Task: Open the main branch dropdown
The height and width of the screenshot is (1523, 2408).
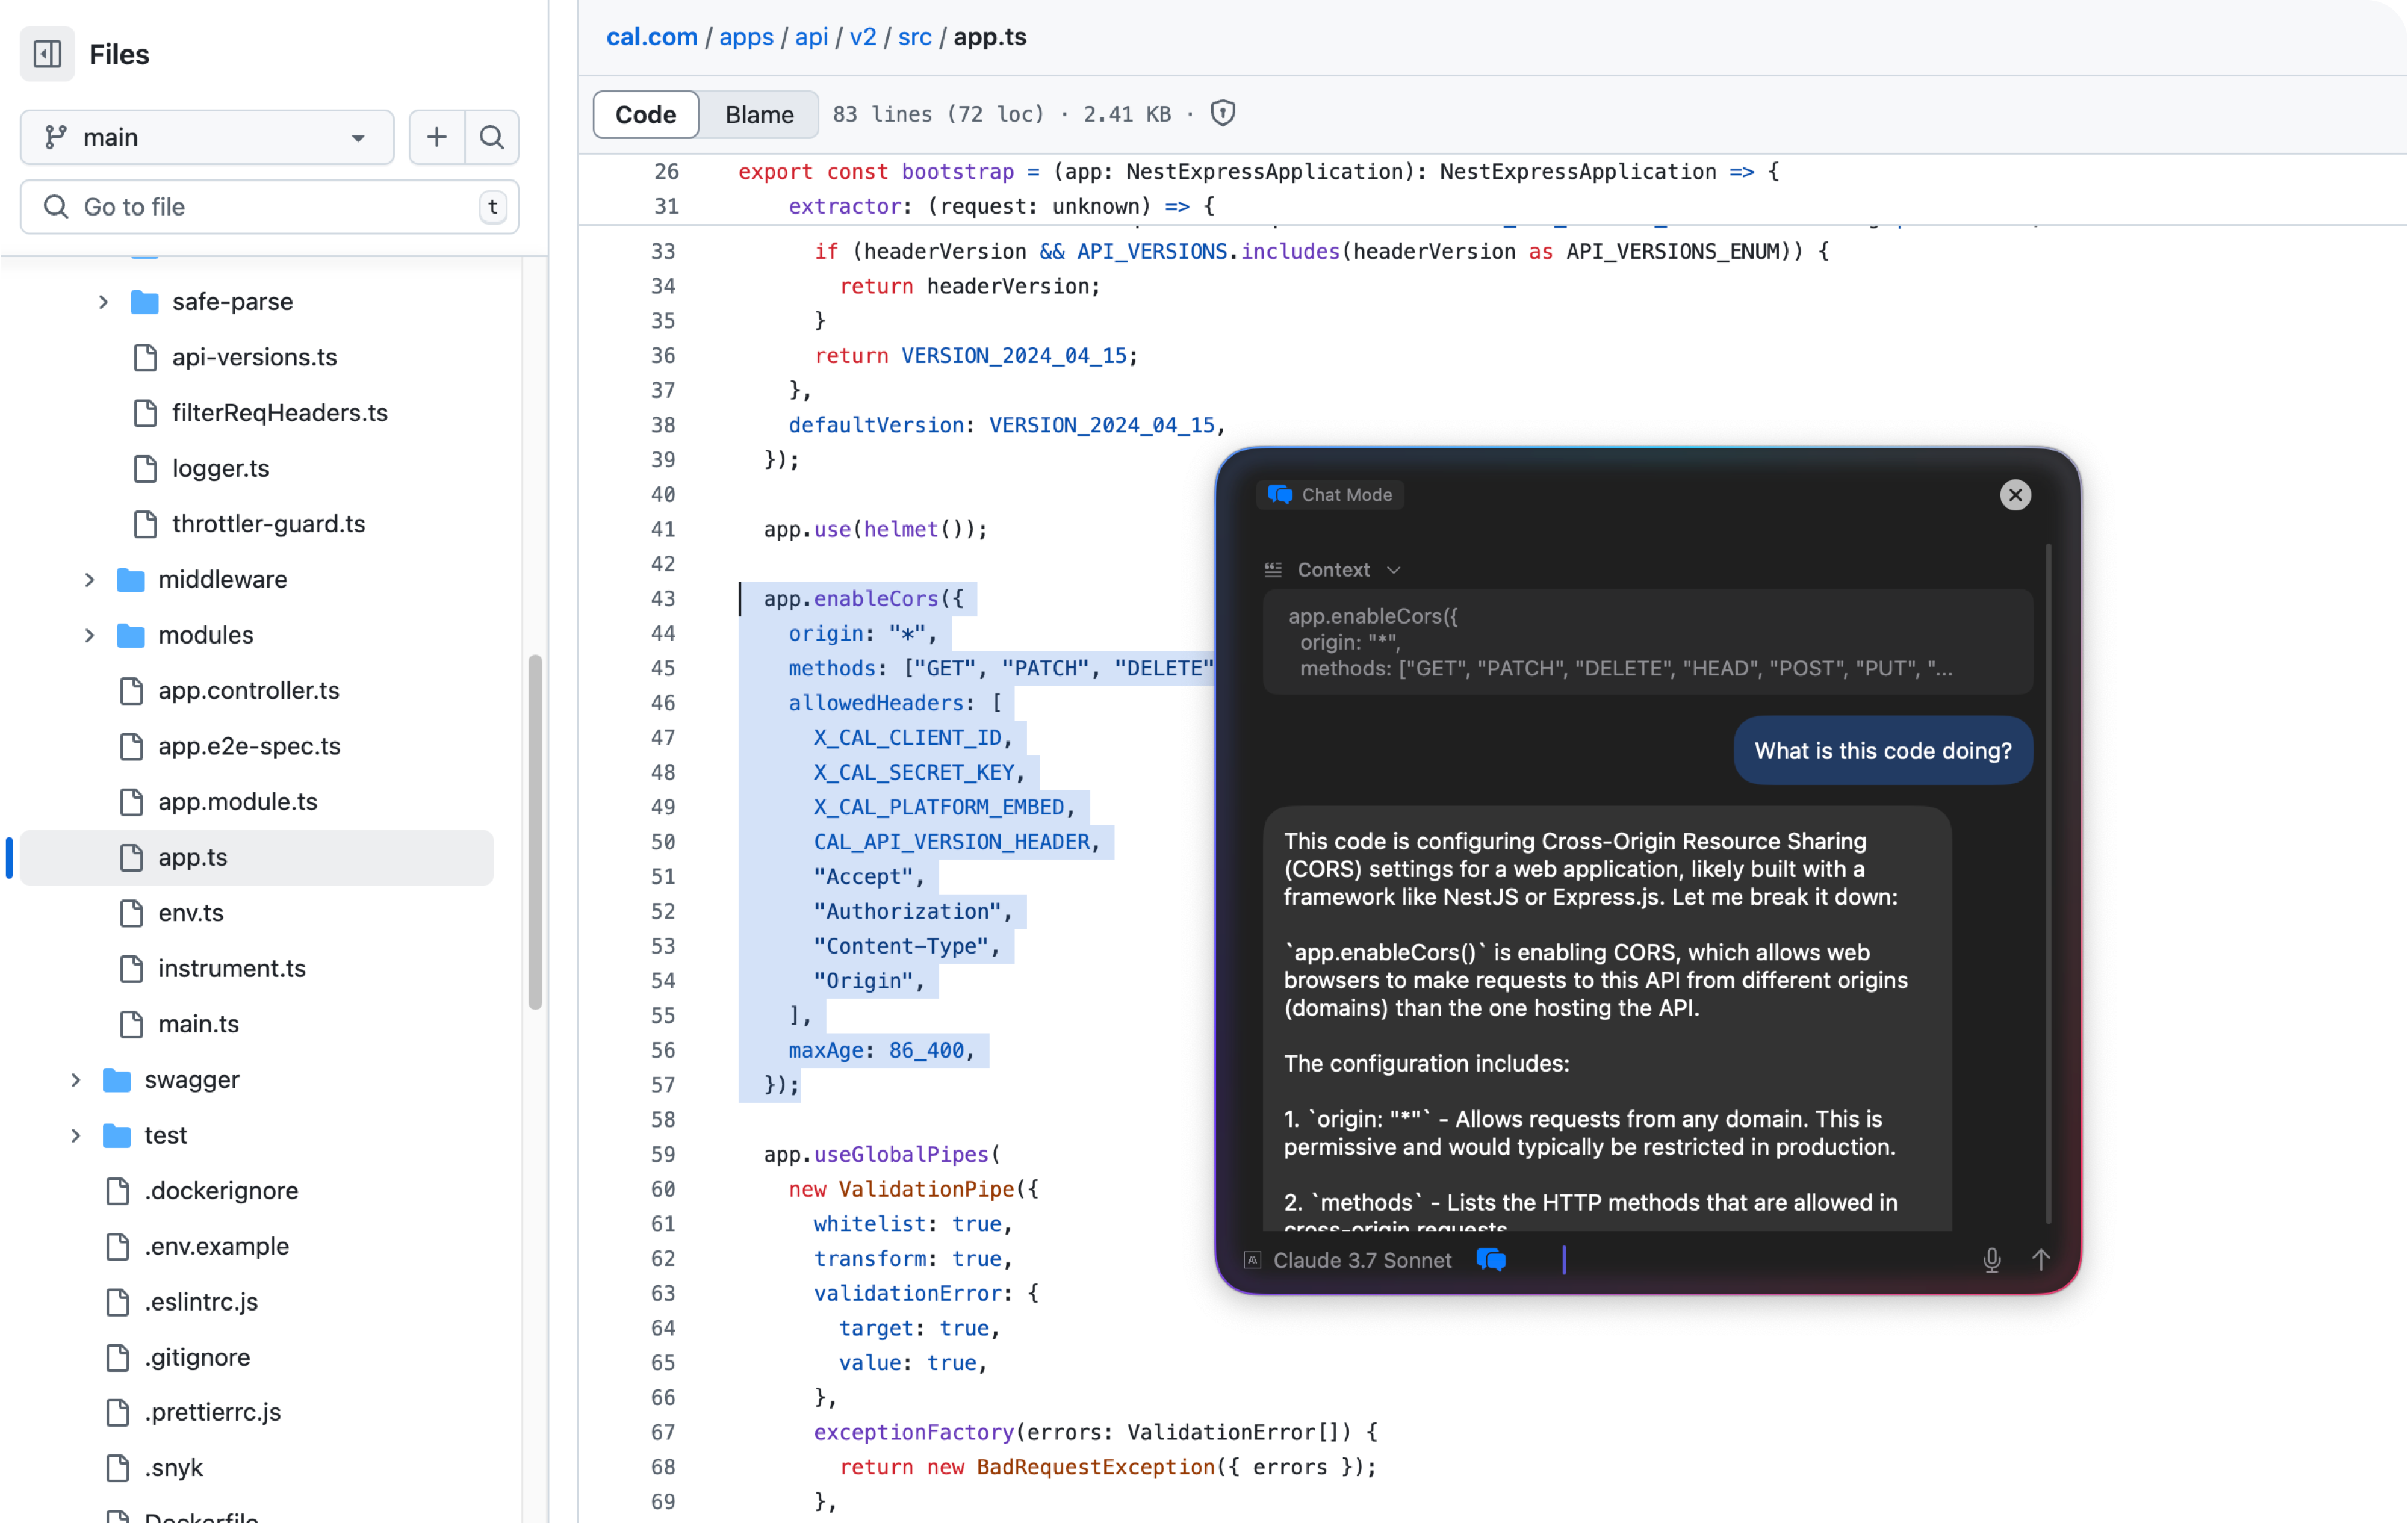Action: pyautogui.click(x=207, y=137)
